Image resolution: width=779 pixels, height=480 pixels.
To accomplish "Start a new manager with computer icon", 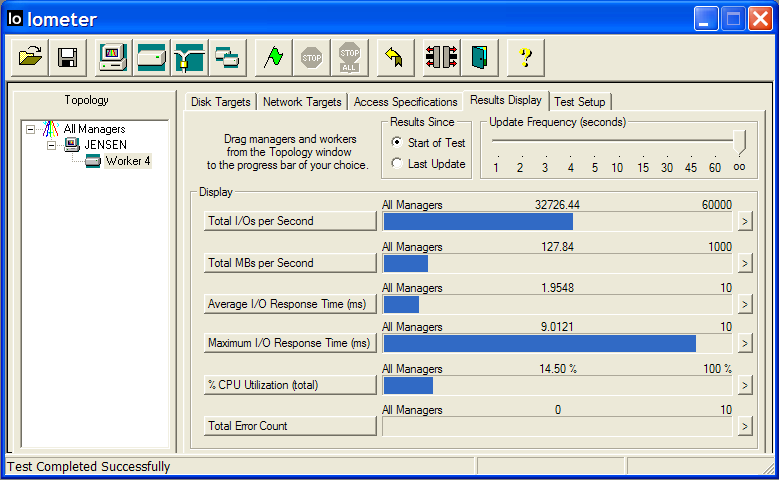I will [113, 58].
